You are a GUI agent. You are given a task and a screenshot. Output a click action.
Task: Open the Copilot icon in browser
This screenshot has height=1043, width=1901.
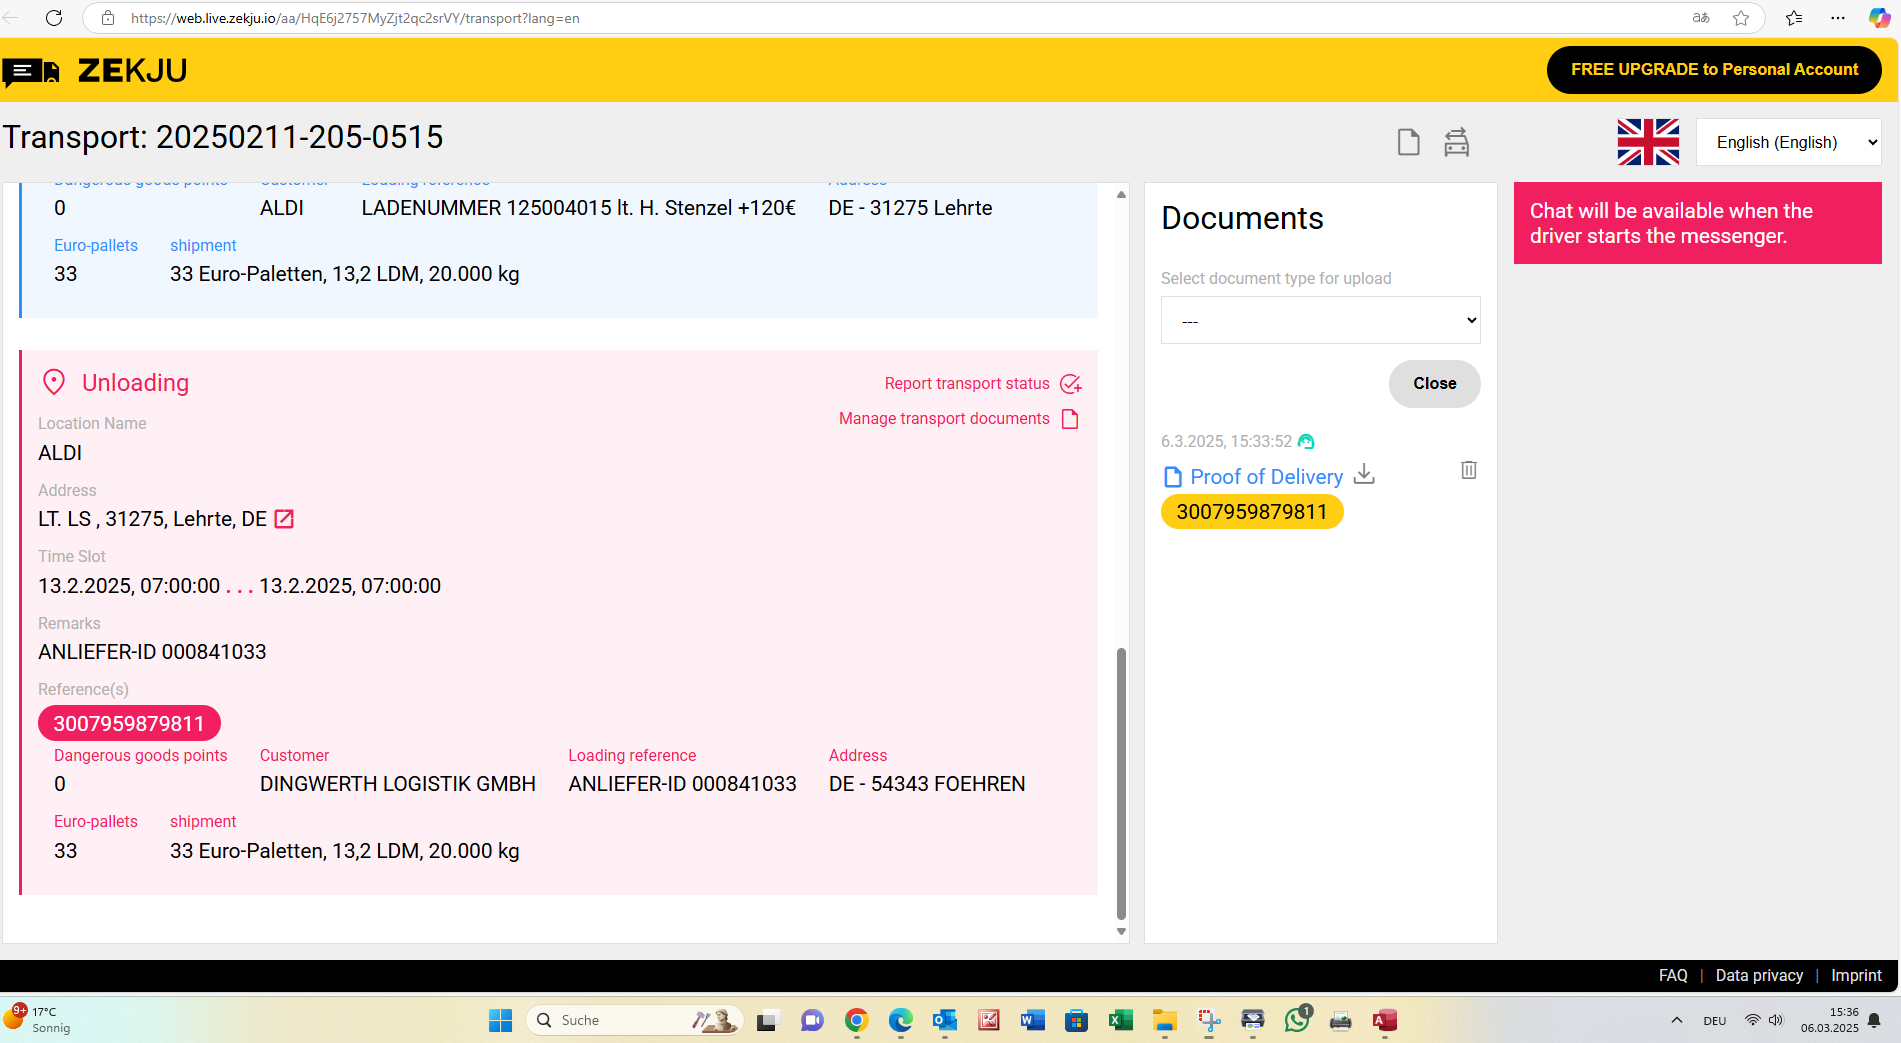click(1880, 18)
